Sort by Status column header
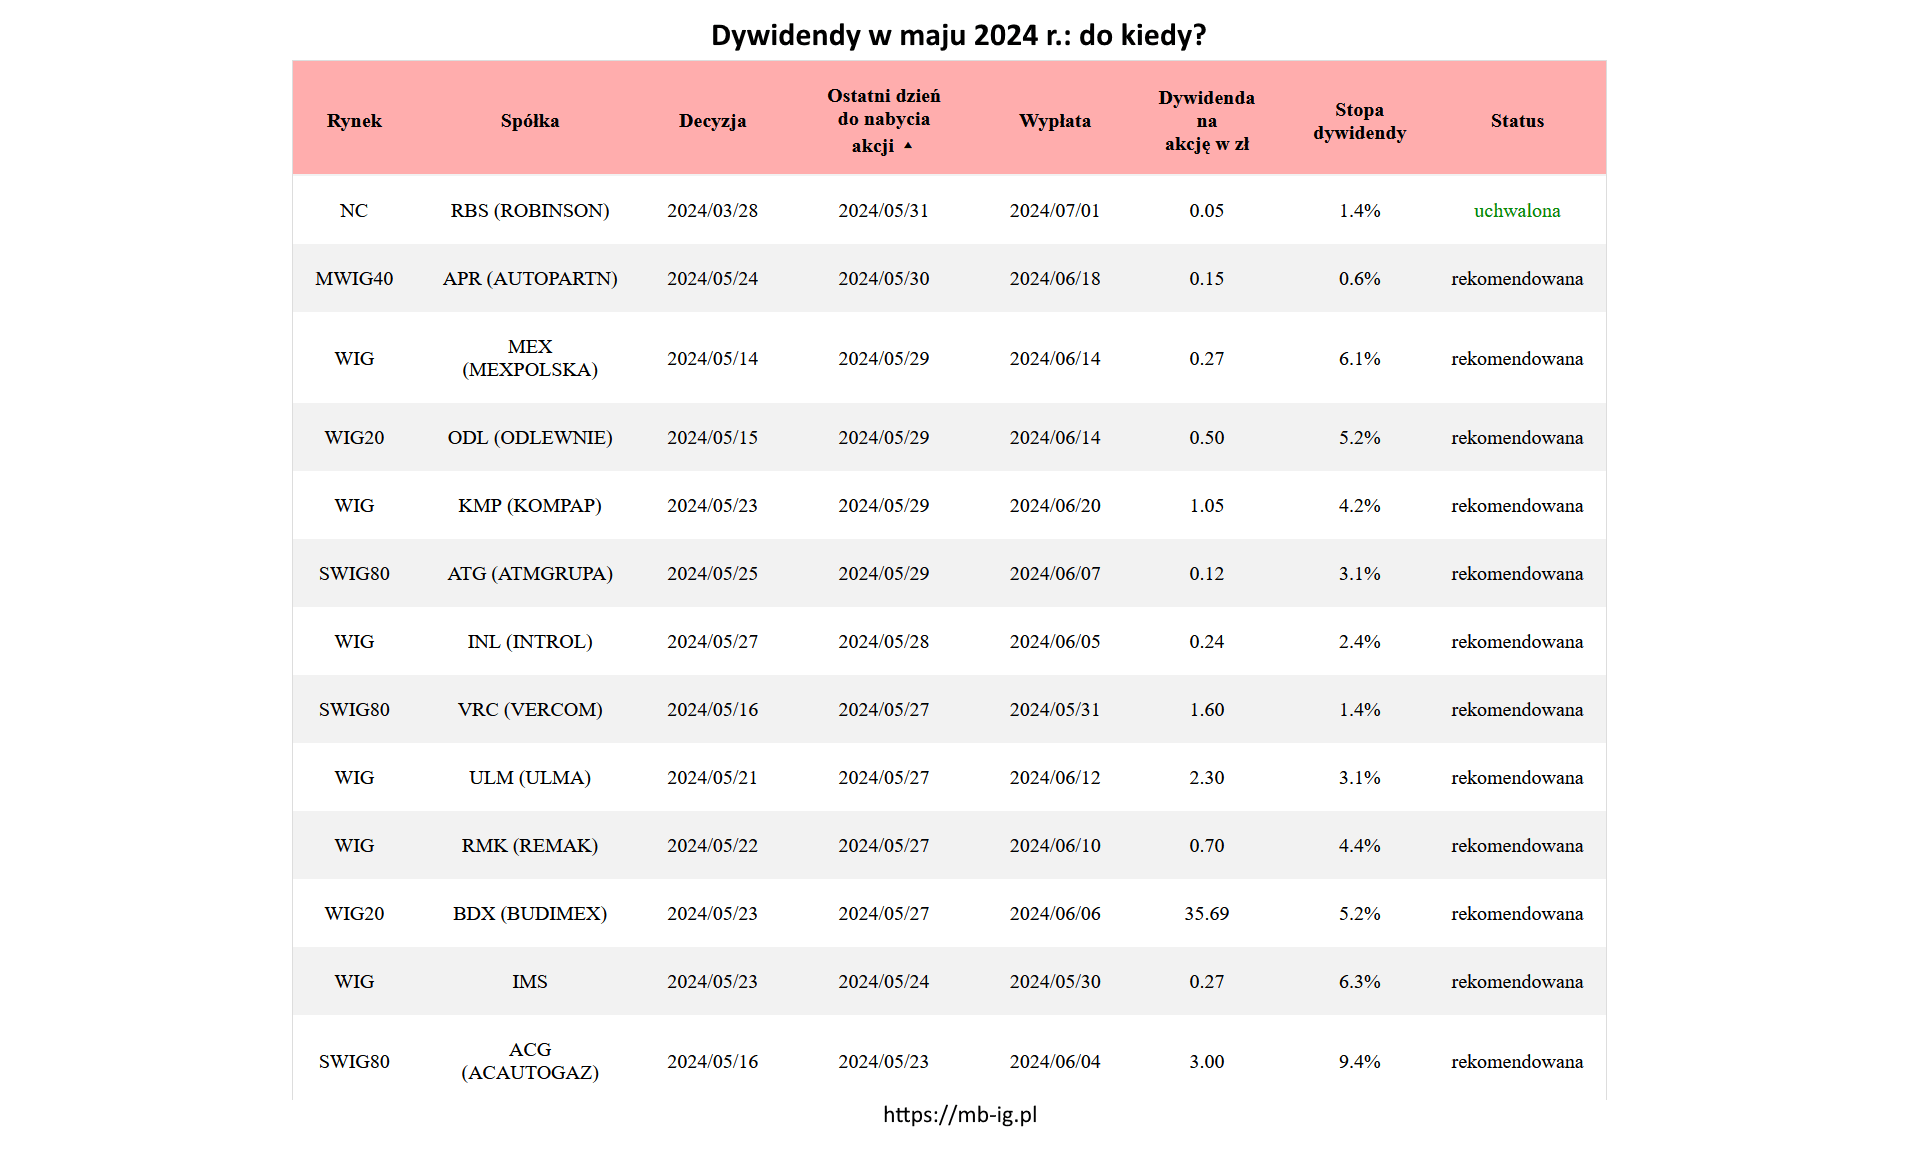Viewport: 1920px width, 1150px height. coord(1517,121)
